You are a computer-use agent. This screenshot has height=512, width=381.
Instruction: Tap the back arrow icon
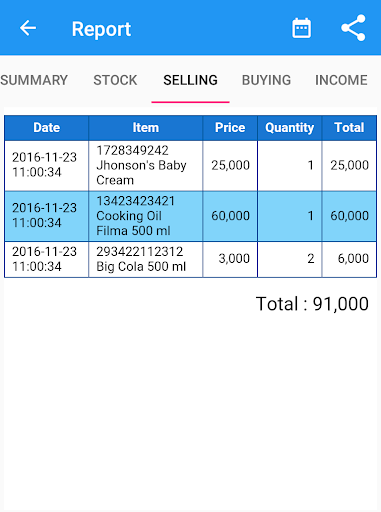(x=28, y=28)
